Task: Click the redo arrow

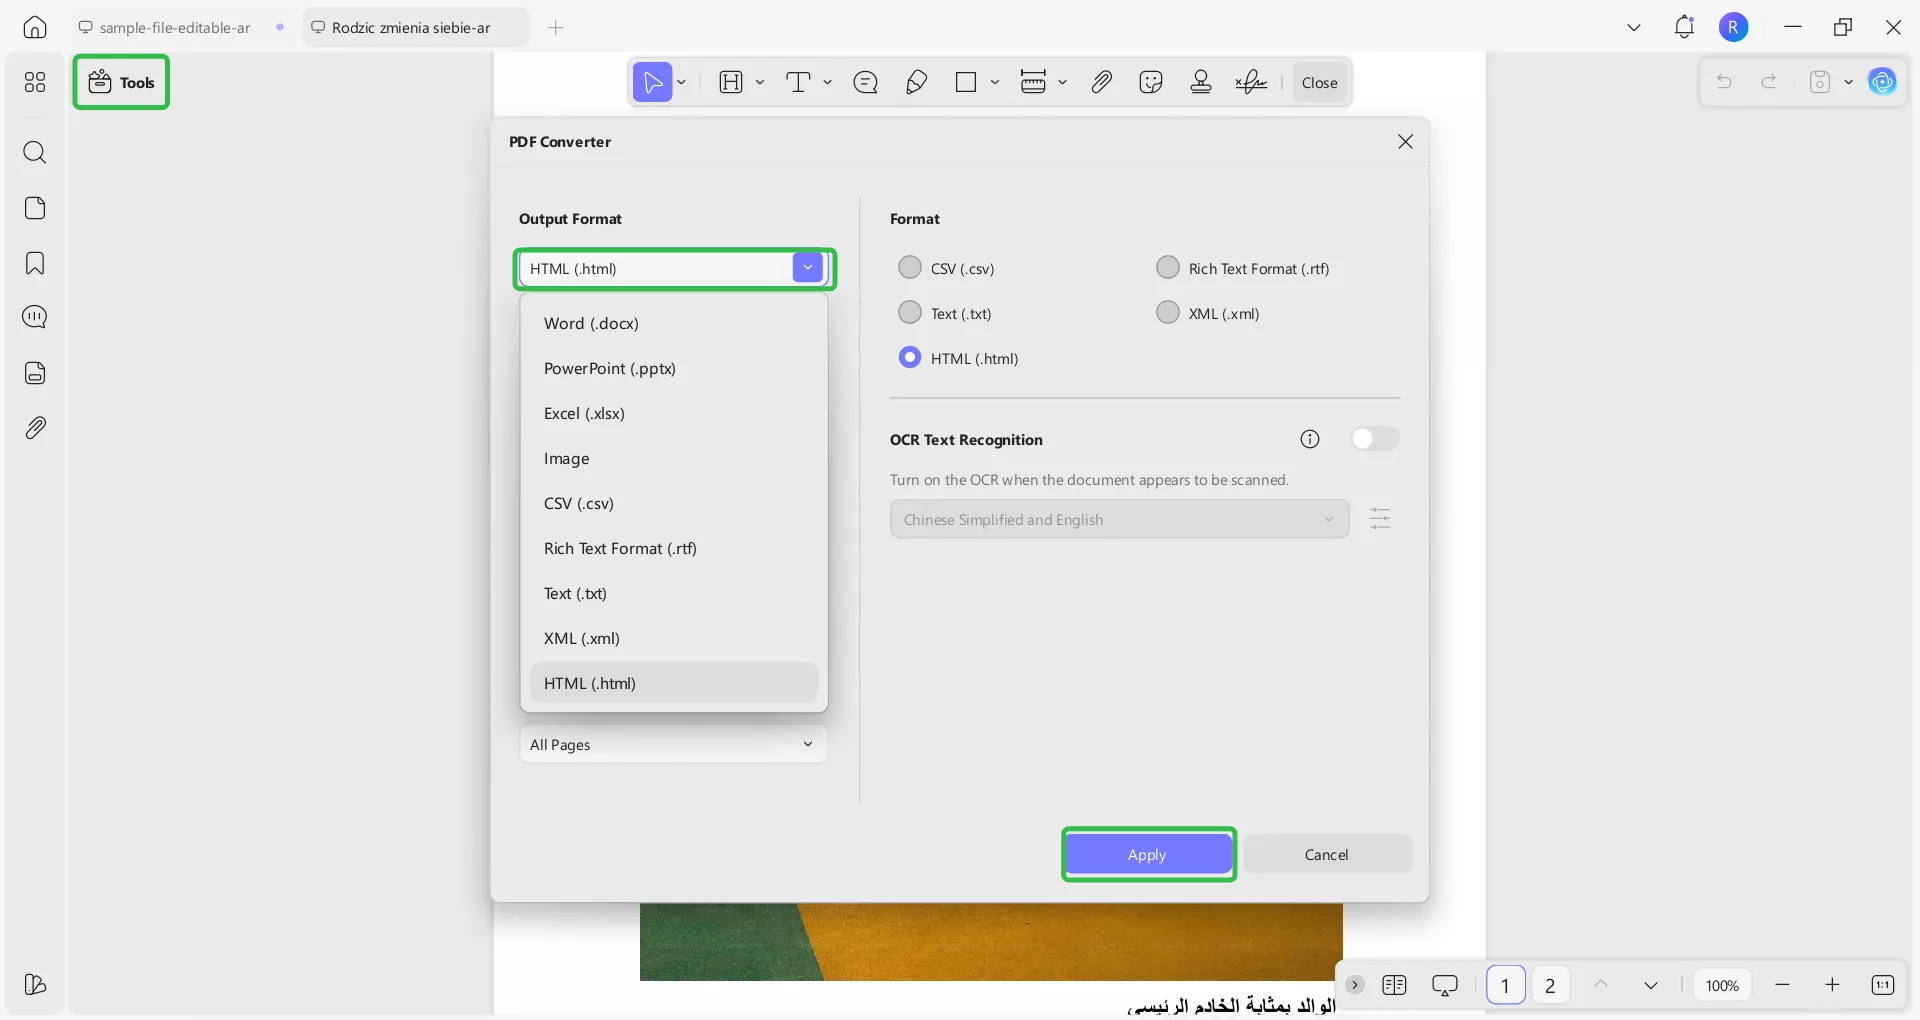Action: [1769, 82]
